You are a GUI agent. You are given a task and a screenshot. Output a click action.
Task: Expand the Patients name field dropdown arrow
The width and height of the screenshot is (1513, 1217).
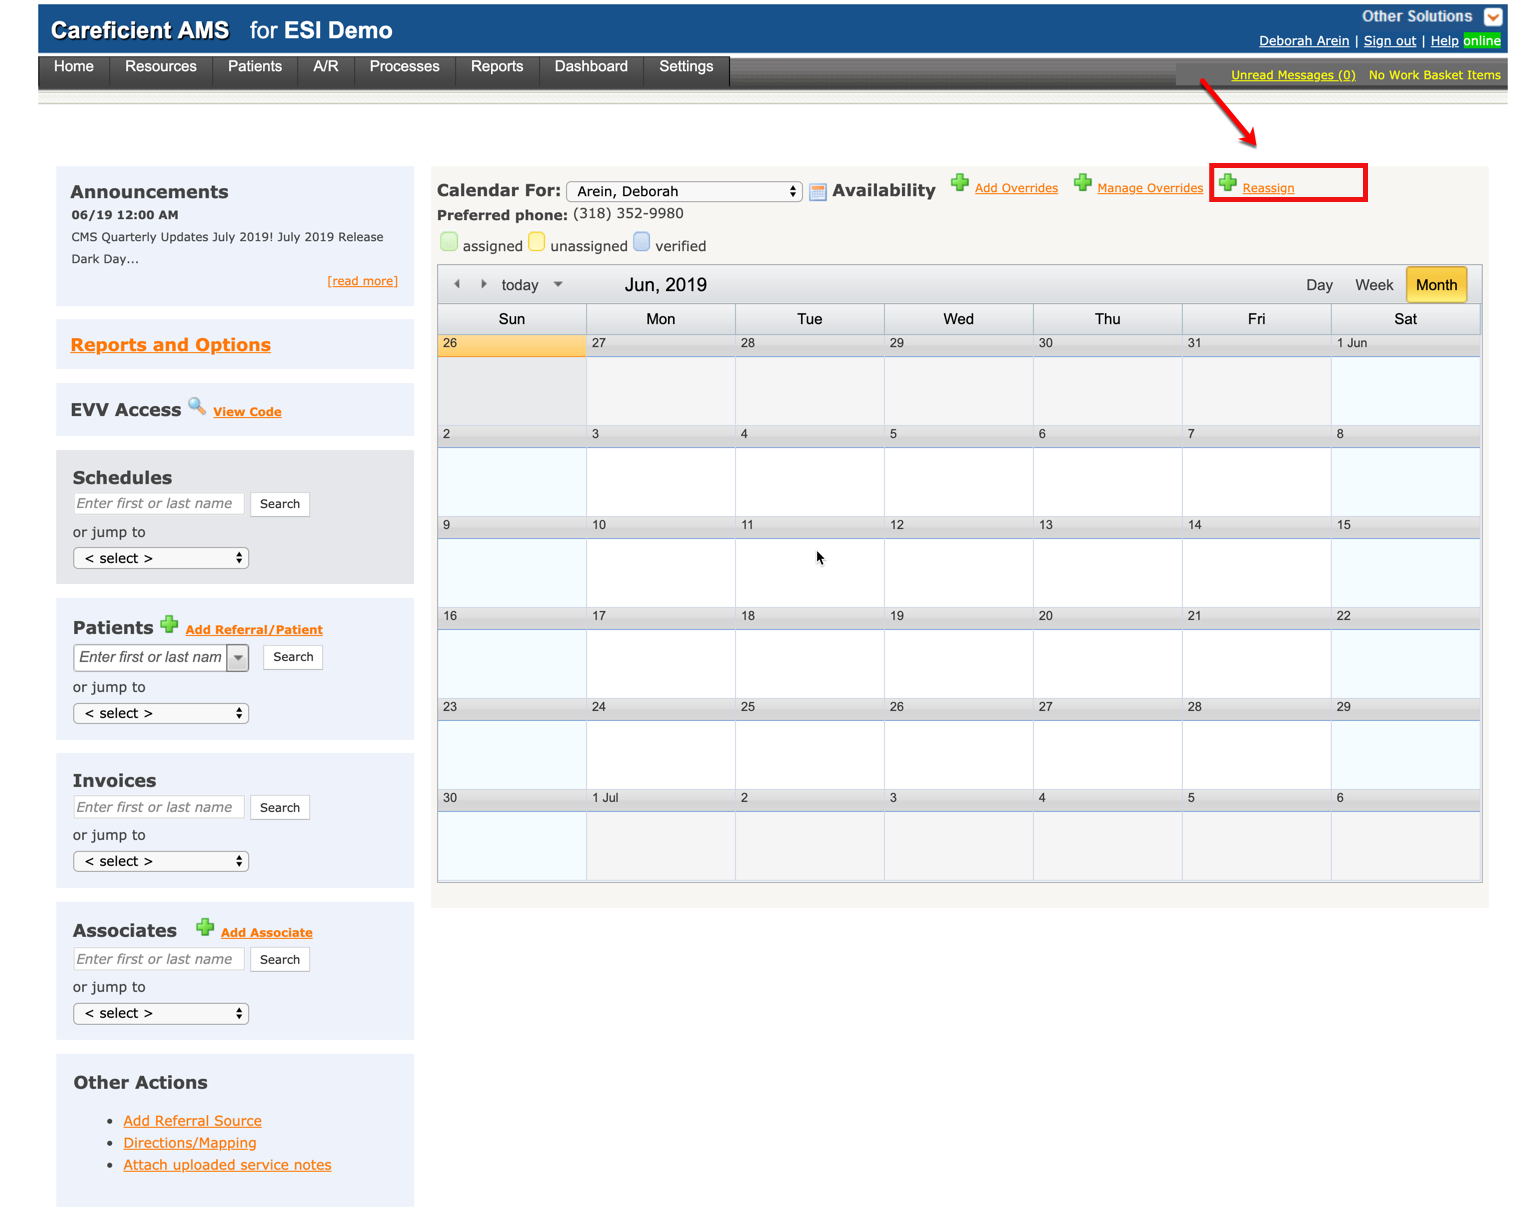tap(238, 657)
